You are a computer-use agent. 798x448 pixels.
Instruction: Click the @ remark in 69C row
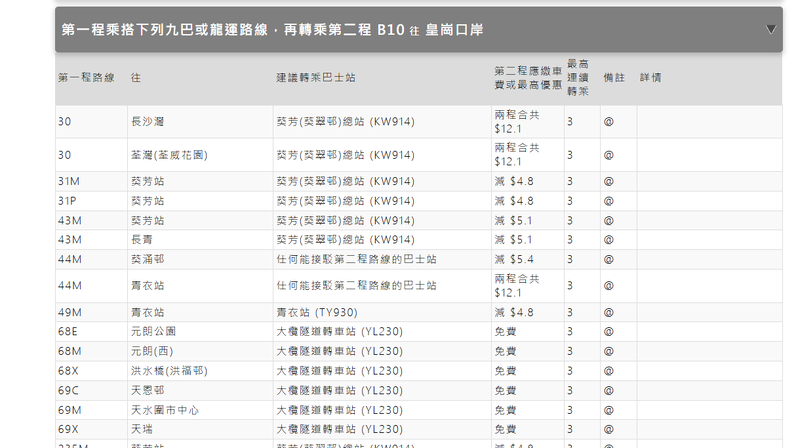(x=609, y=390)
